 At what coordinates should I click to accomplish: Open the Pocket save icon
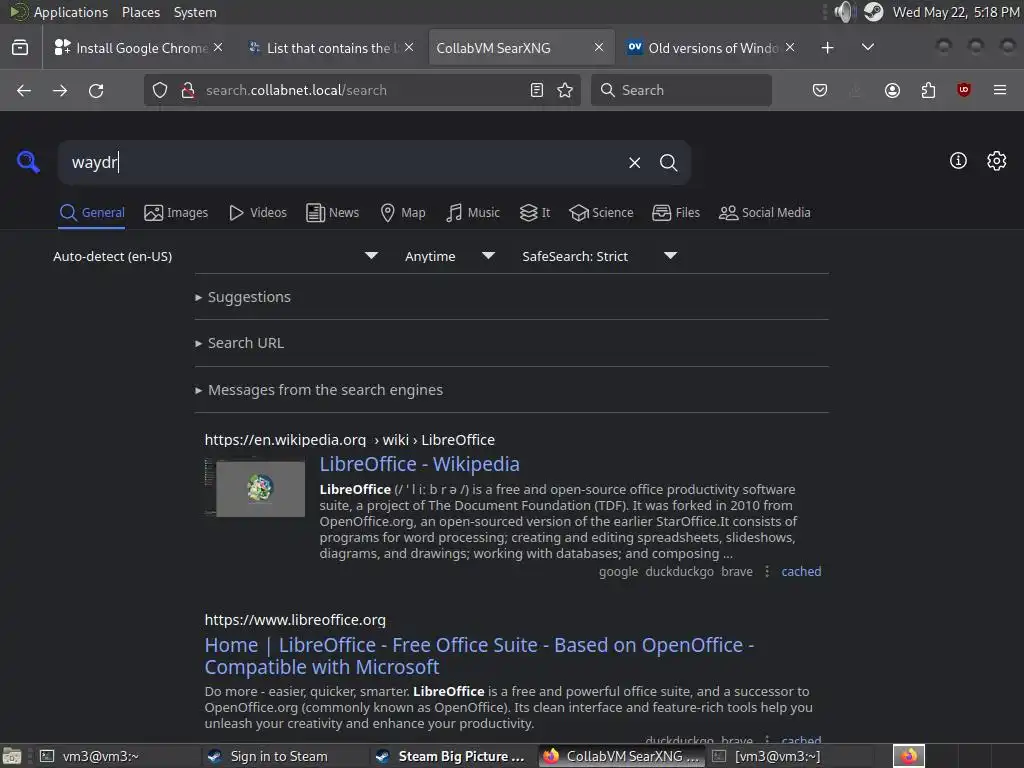click(820, 90)
